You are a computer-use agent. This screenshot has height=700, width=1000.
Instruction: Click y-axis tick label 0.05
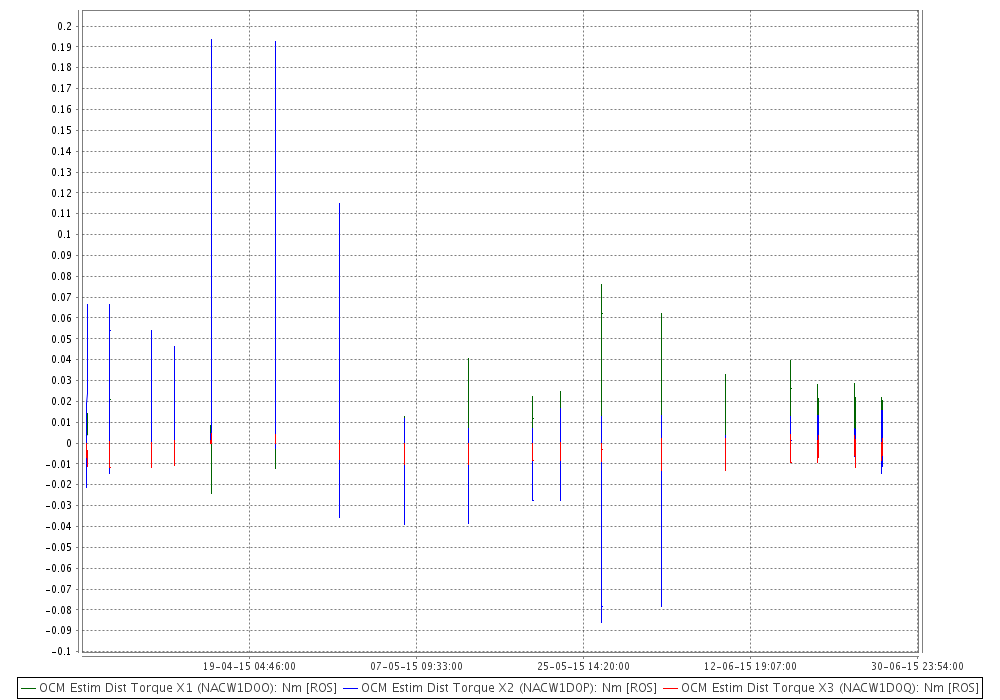pyautogui.click(x=62, y=339)
